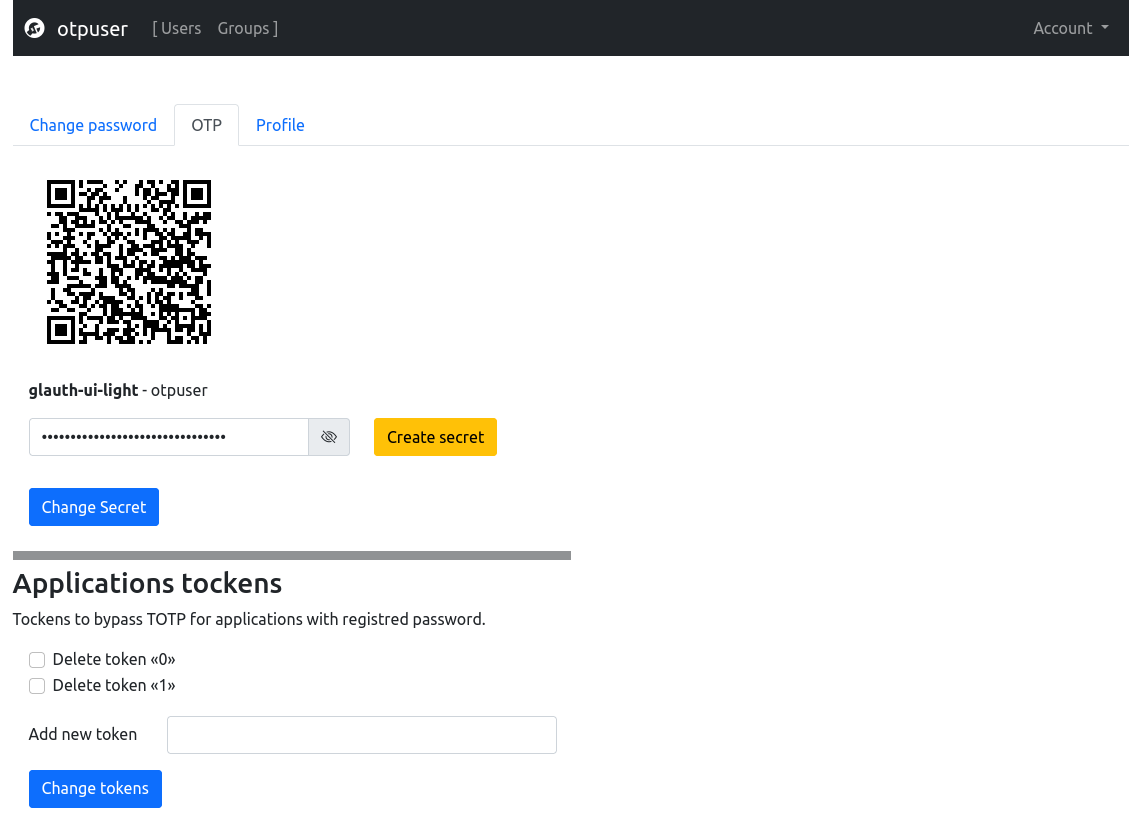
Task: Open the Account dropdown menu
Action: [1071, 29]
